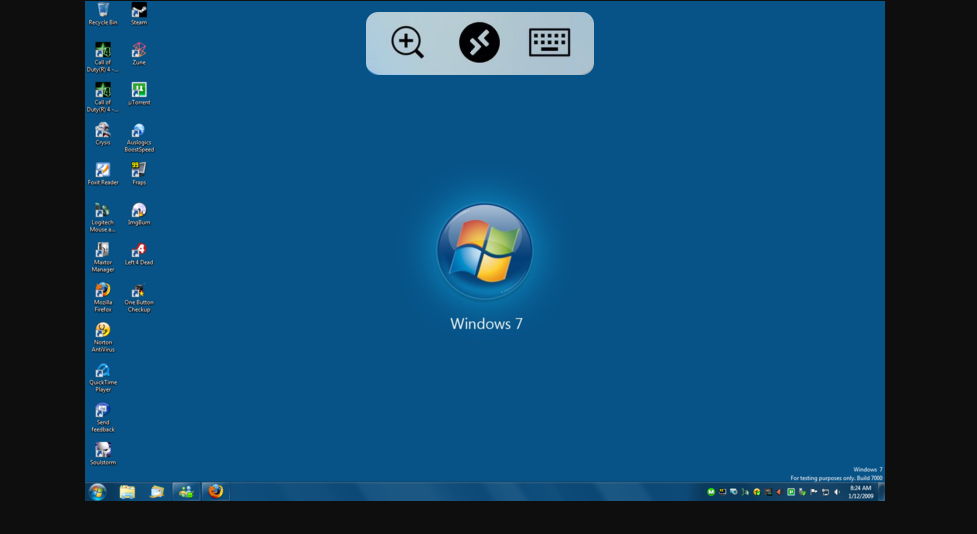
Task: Click the Fraps desktop icon
Action: tap(139, 171)
